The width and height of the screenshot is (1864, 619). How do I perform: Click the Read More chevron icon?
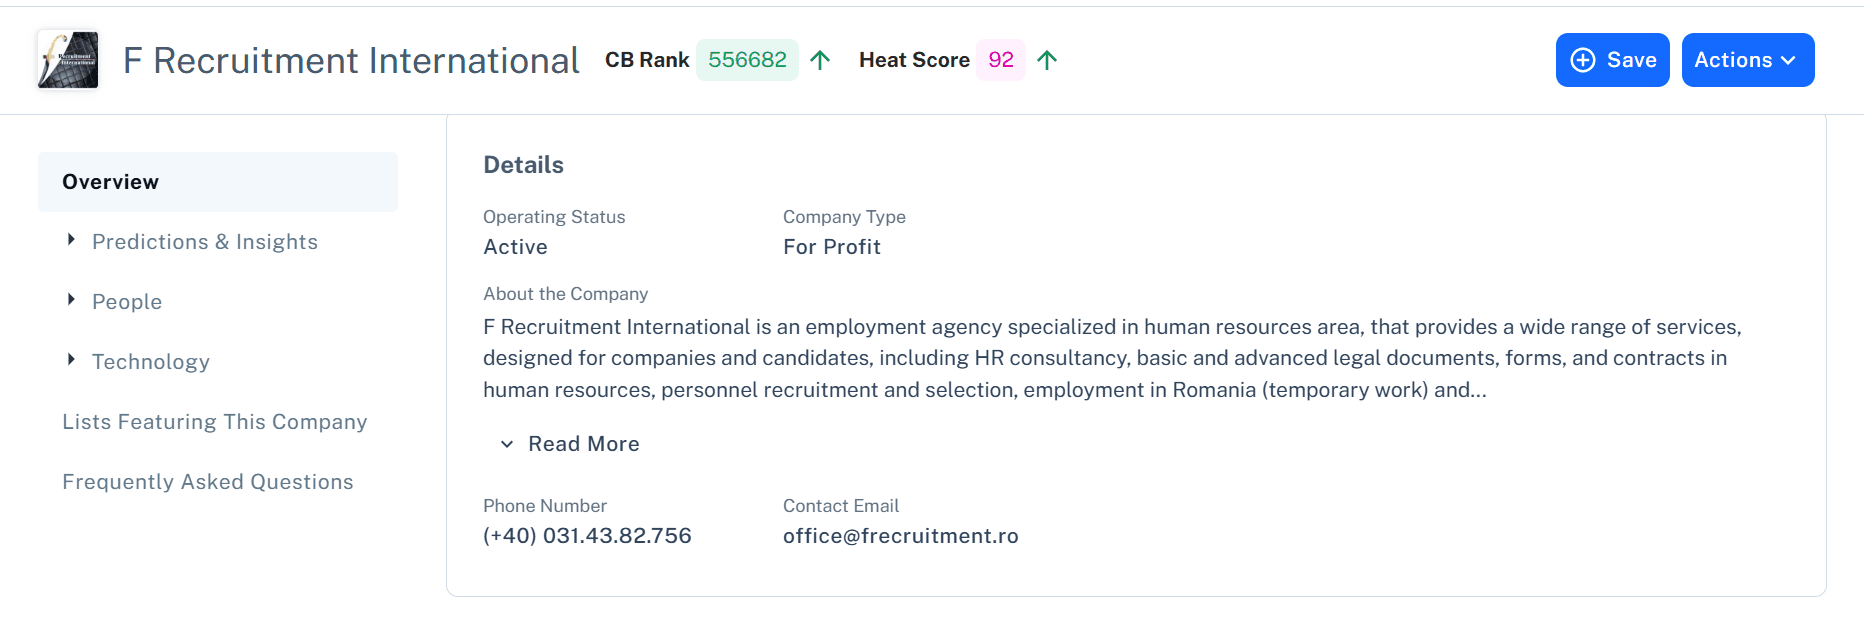[x=507, y=444]
